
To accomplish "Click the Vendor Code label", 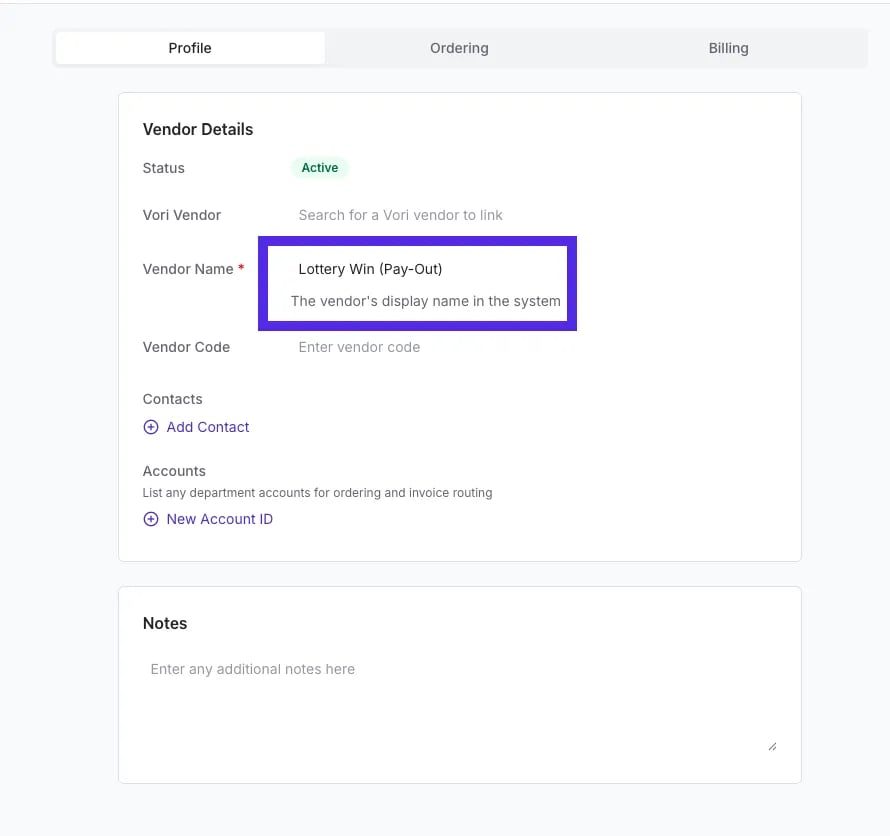I will 186,347.
